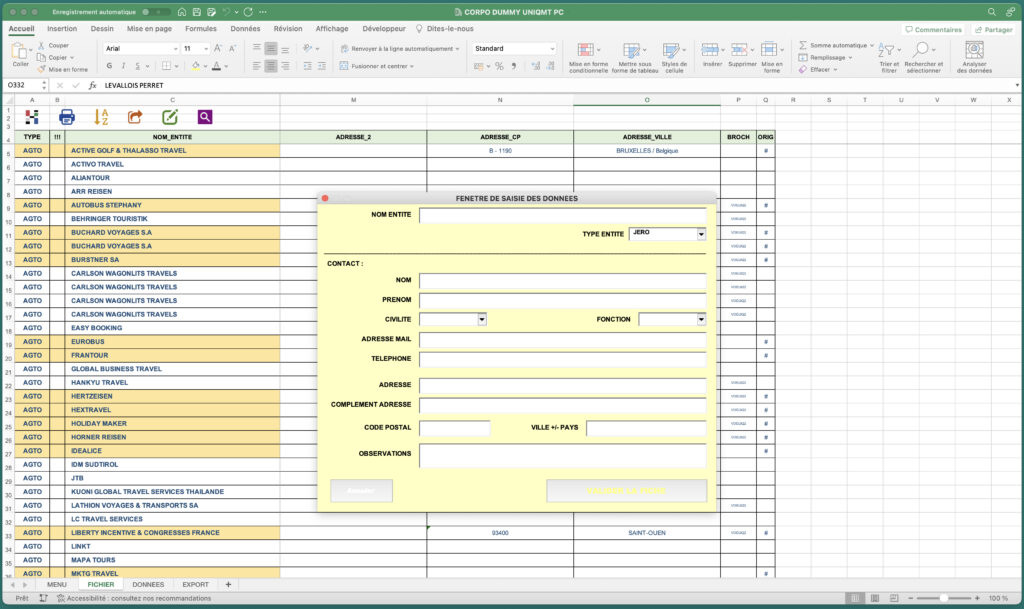Click the Commentaires button
Viewport: 1024px width, 609px height.
coord(933,29)
